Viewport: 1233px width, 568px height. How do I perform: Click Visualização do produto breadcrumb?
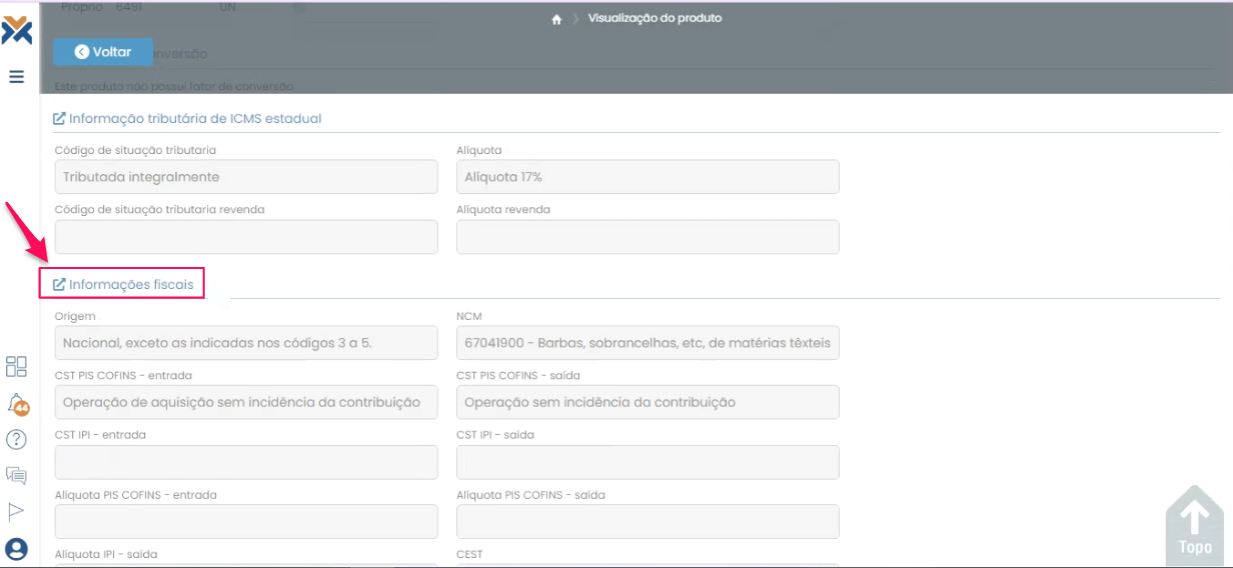click(654, 18)
